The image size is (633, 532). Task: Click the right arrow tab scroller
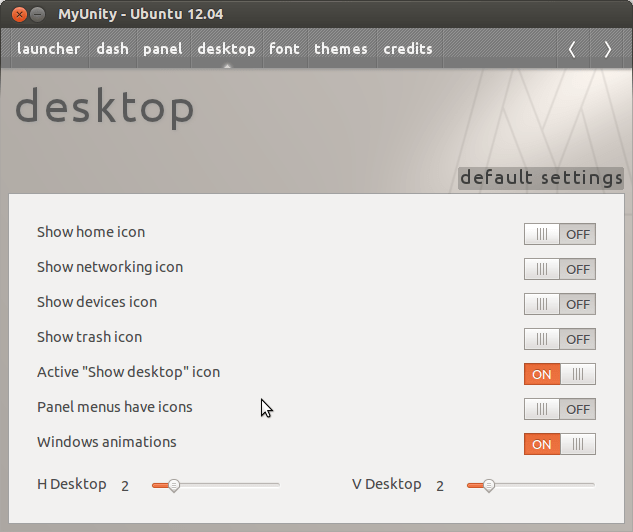pyautogui.click(x=607, y=49)
